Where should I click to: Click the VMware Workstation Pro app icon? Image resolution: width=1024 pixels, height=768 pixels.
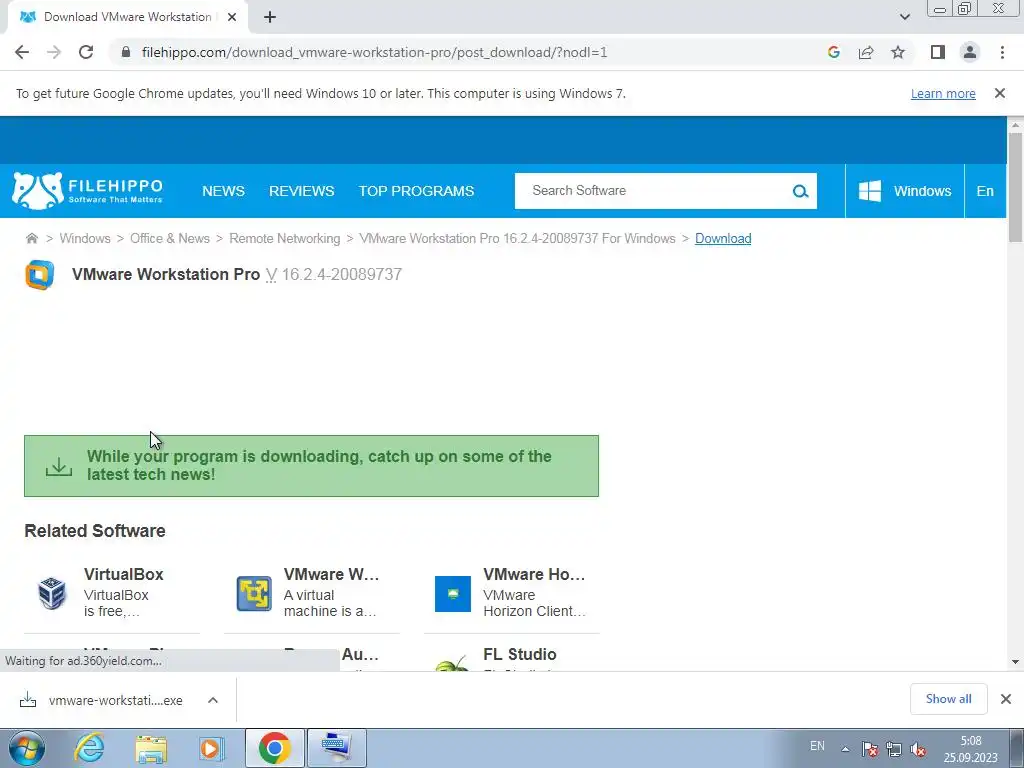[x=39, y=275]
